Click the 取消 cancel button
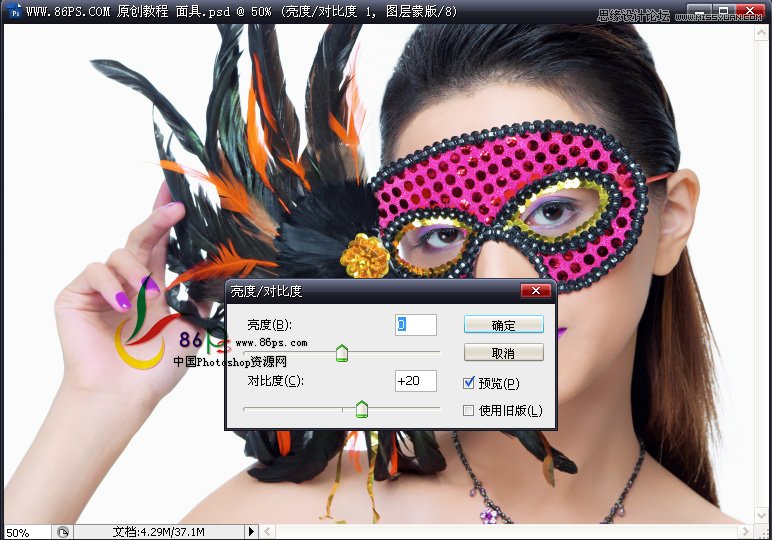This screenshot has height=540, width=772. click(x=504, y=352)
